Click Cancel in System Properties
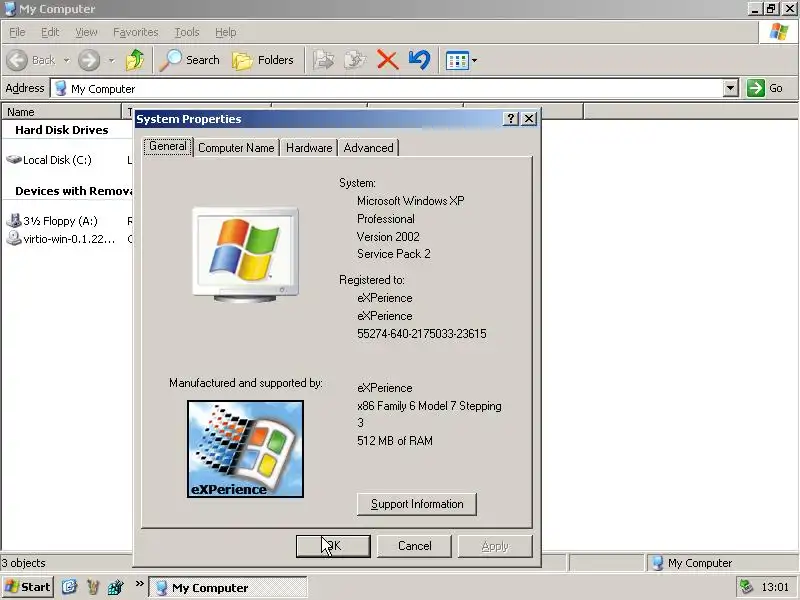 [x=414, y=546]
